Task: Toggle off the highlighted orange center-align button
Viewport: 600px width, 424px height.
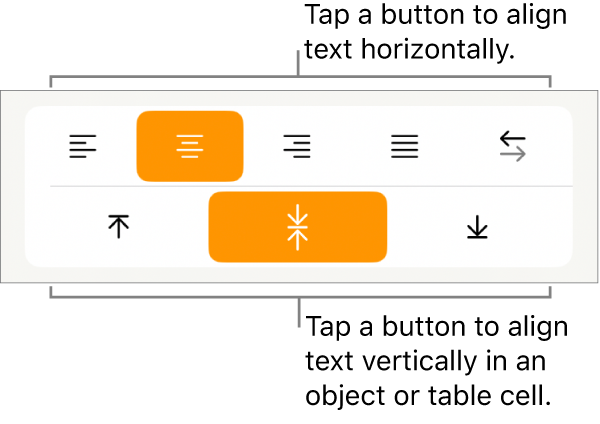Action: coord(189,147)
